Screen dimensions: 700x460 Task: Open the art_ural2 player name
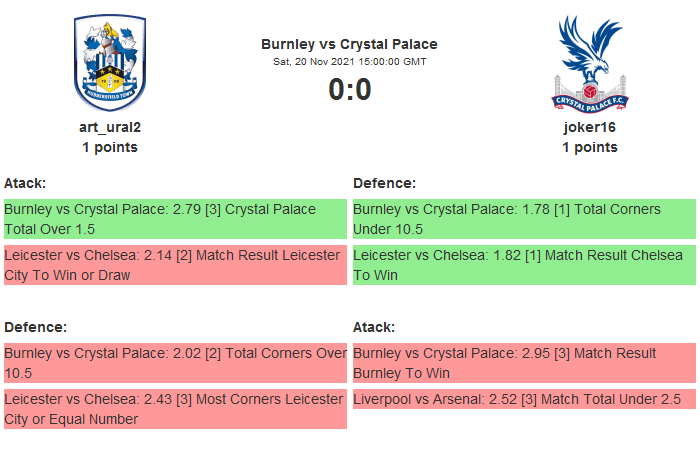[110, 127]
